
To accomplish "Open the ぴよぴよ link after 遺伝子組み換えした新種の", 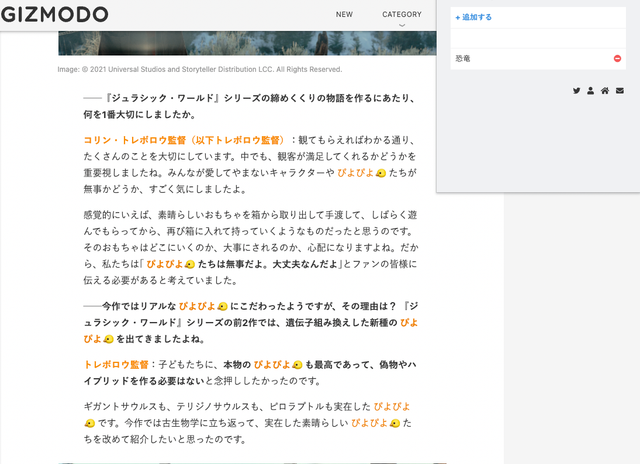I will (409, 323).
